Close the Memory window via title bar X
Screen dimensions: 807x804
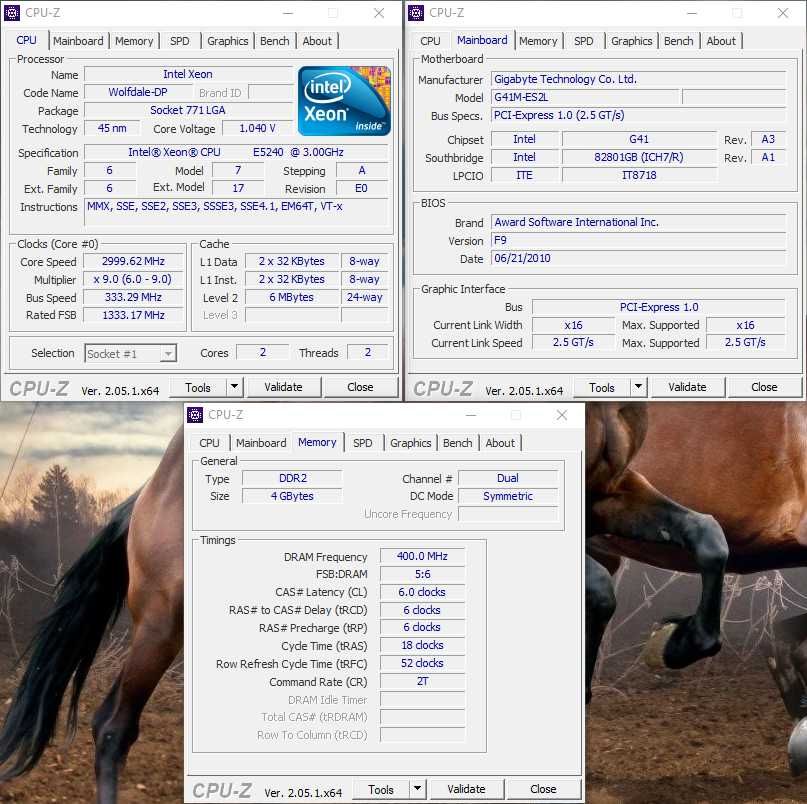562,415
